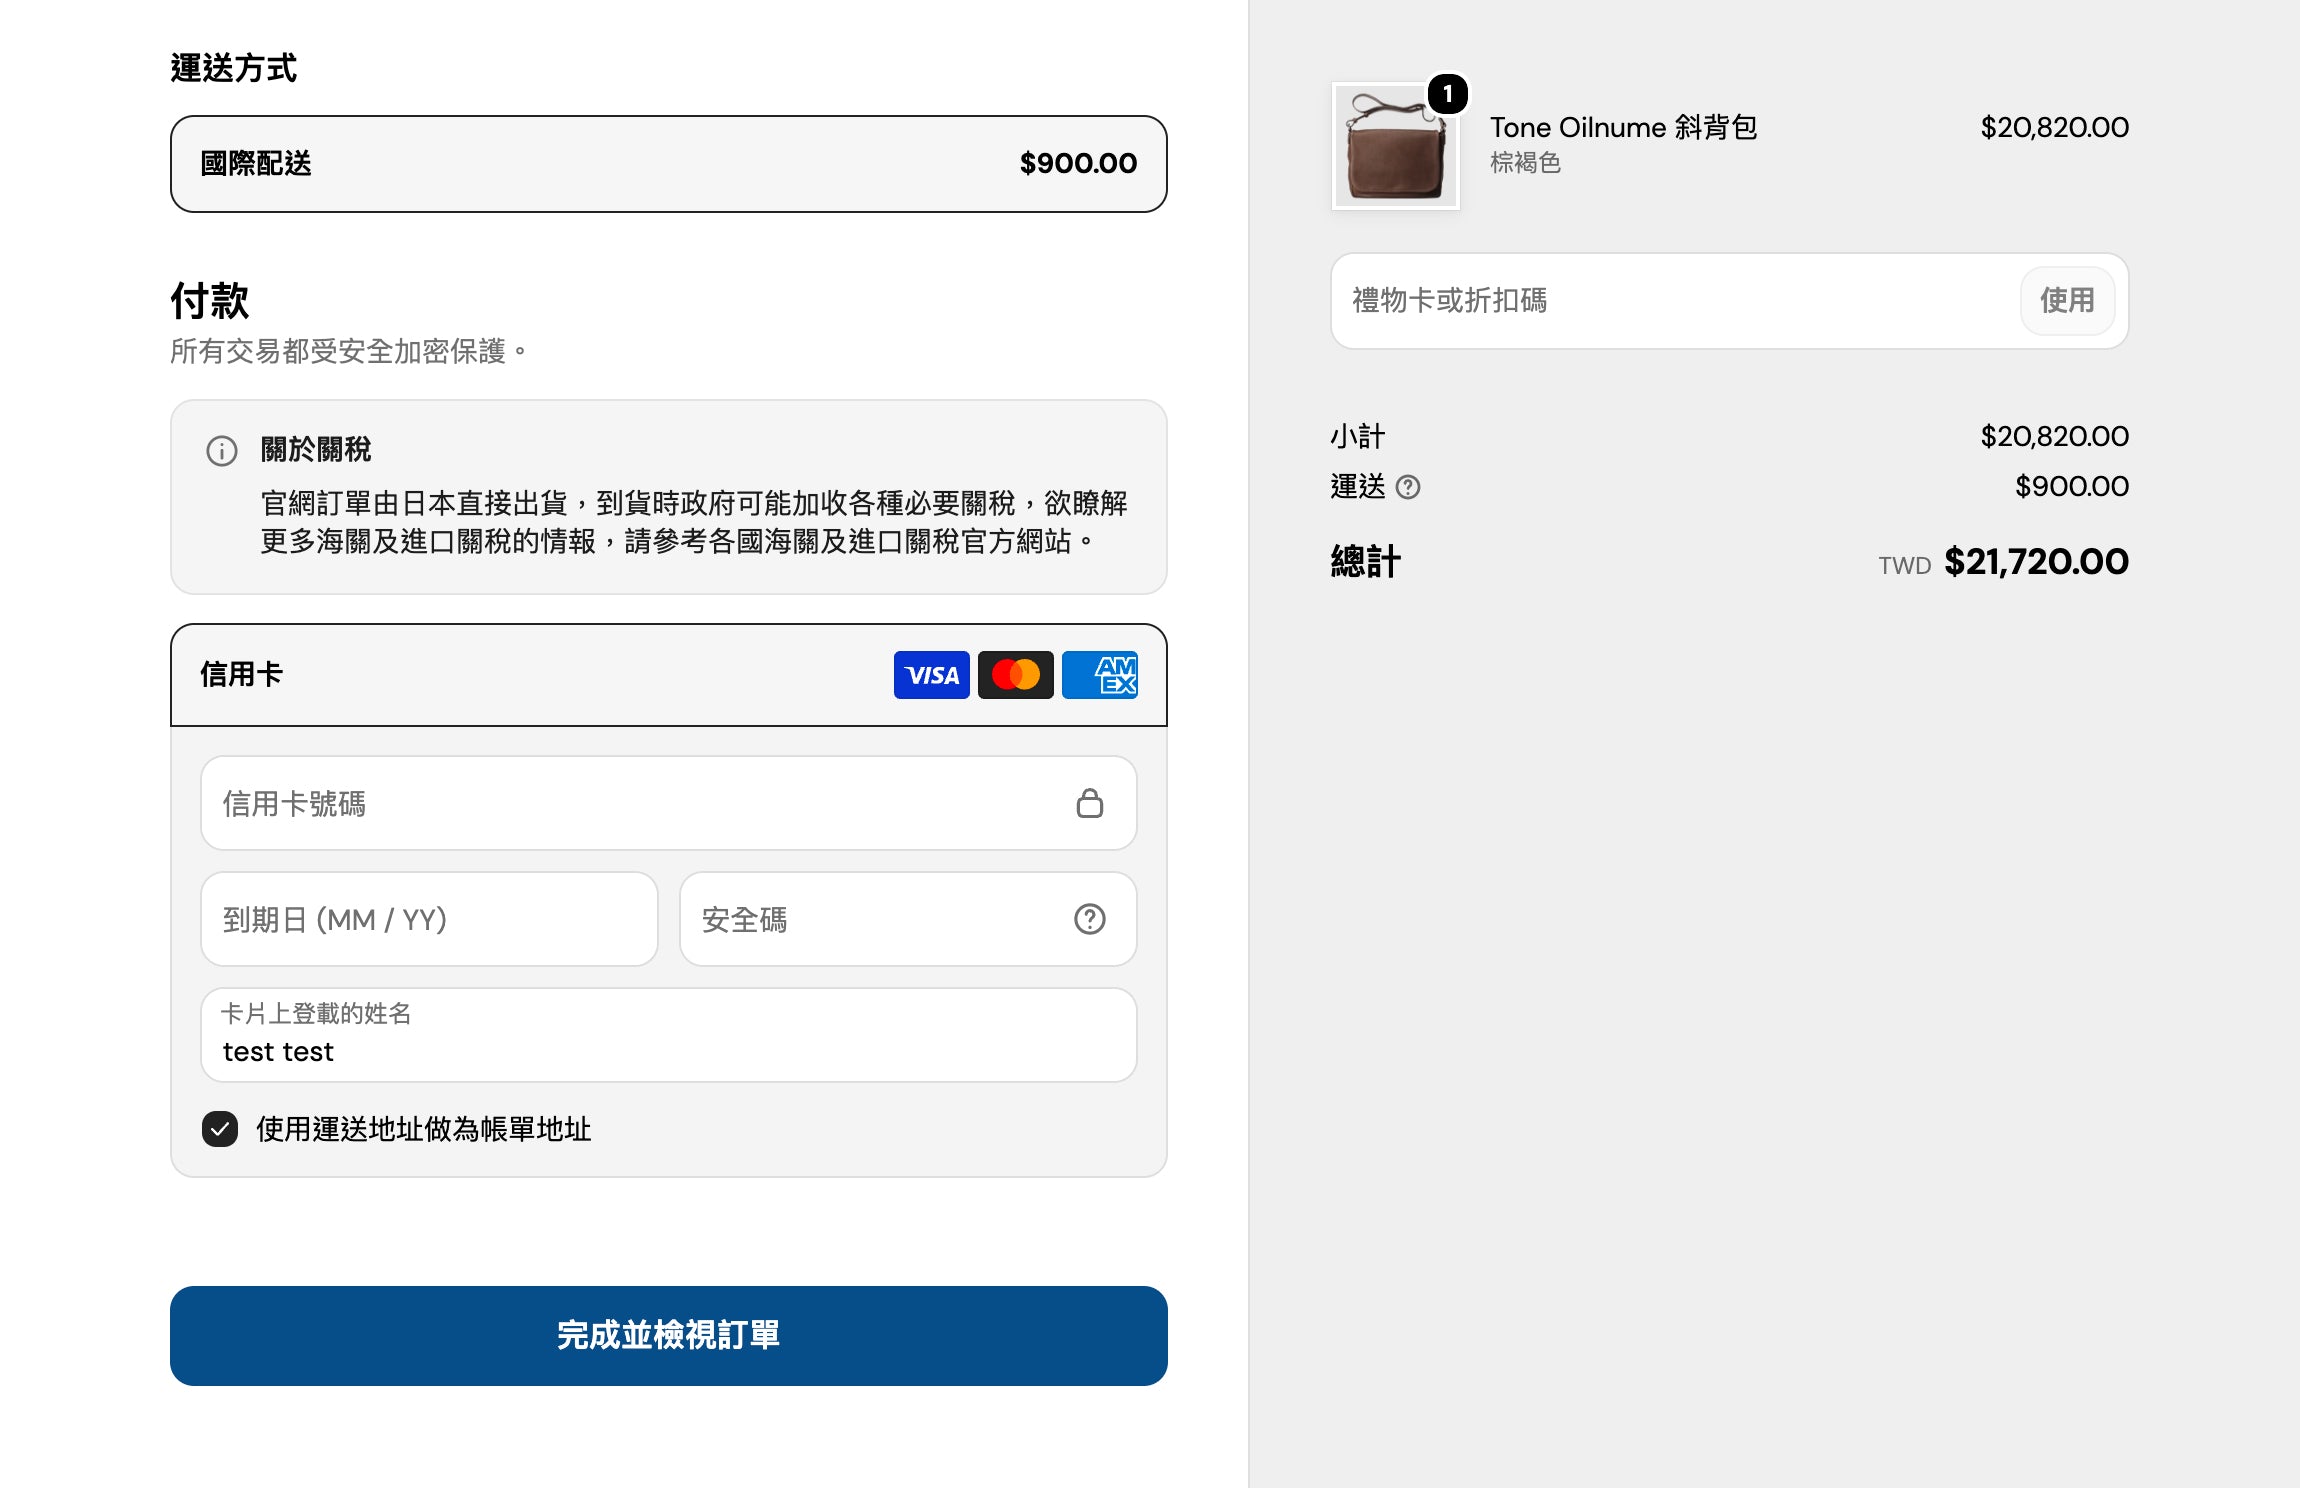Click the $20,820.00 subtotal amount

coord(2055,436)
